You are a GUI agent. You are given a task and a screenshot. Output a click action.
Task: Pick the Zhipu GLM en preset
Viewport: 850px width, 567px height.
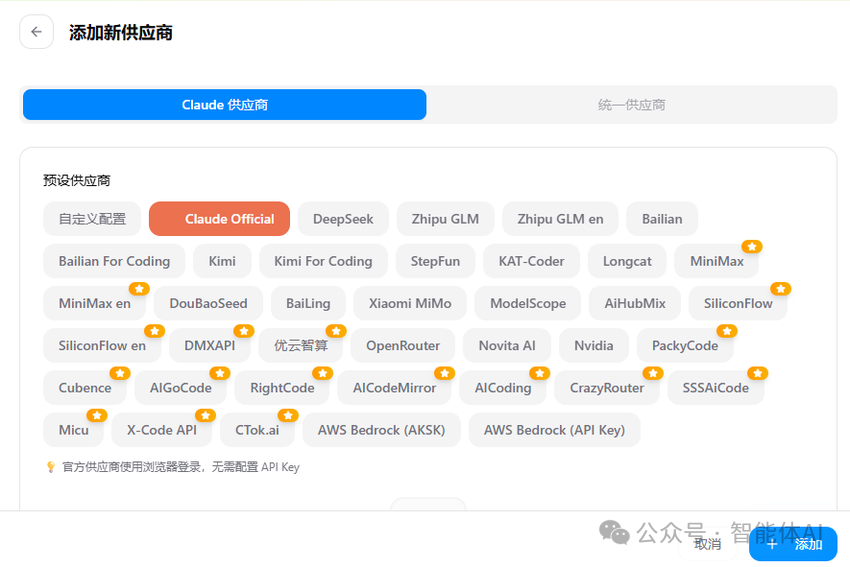coord(560,219)
